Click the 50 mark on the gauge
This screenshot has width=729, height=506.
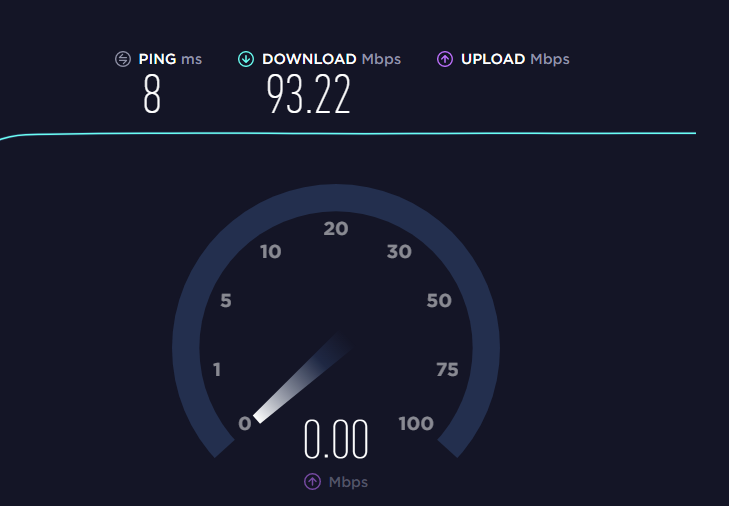[x=439, y=300]
